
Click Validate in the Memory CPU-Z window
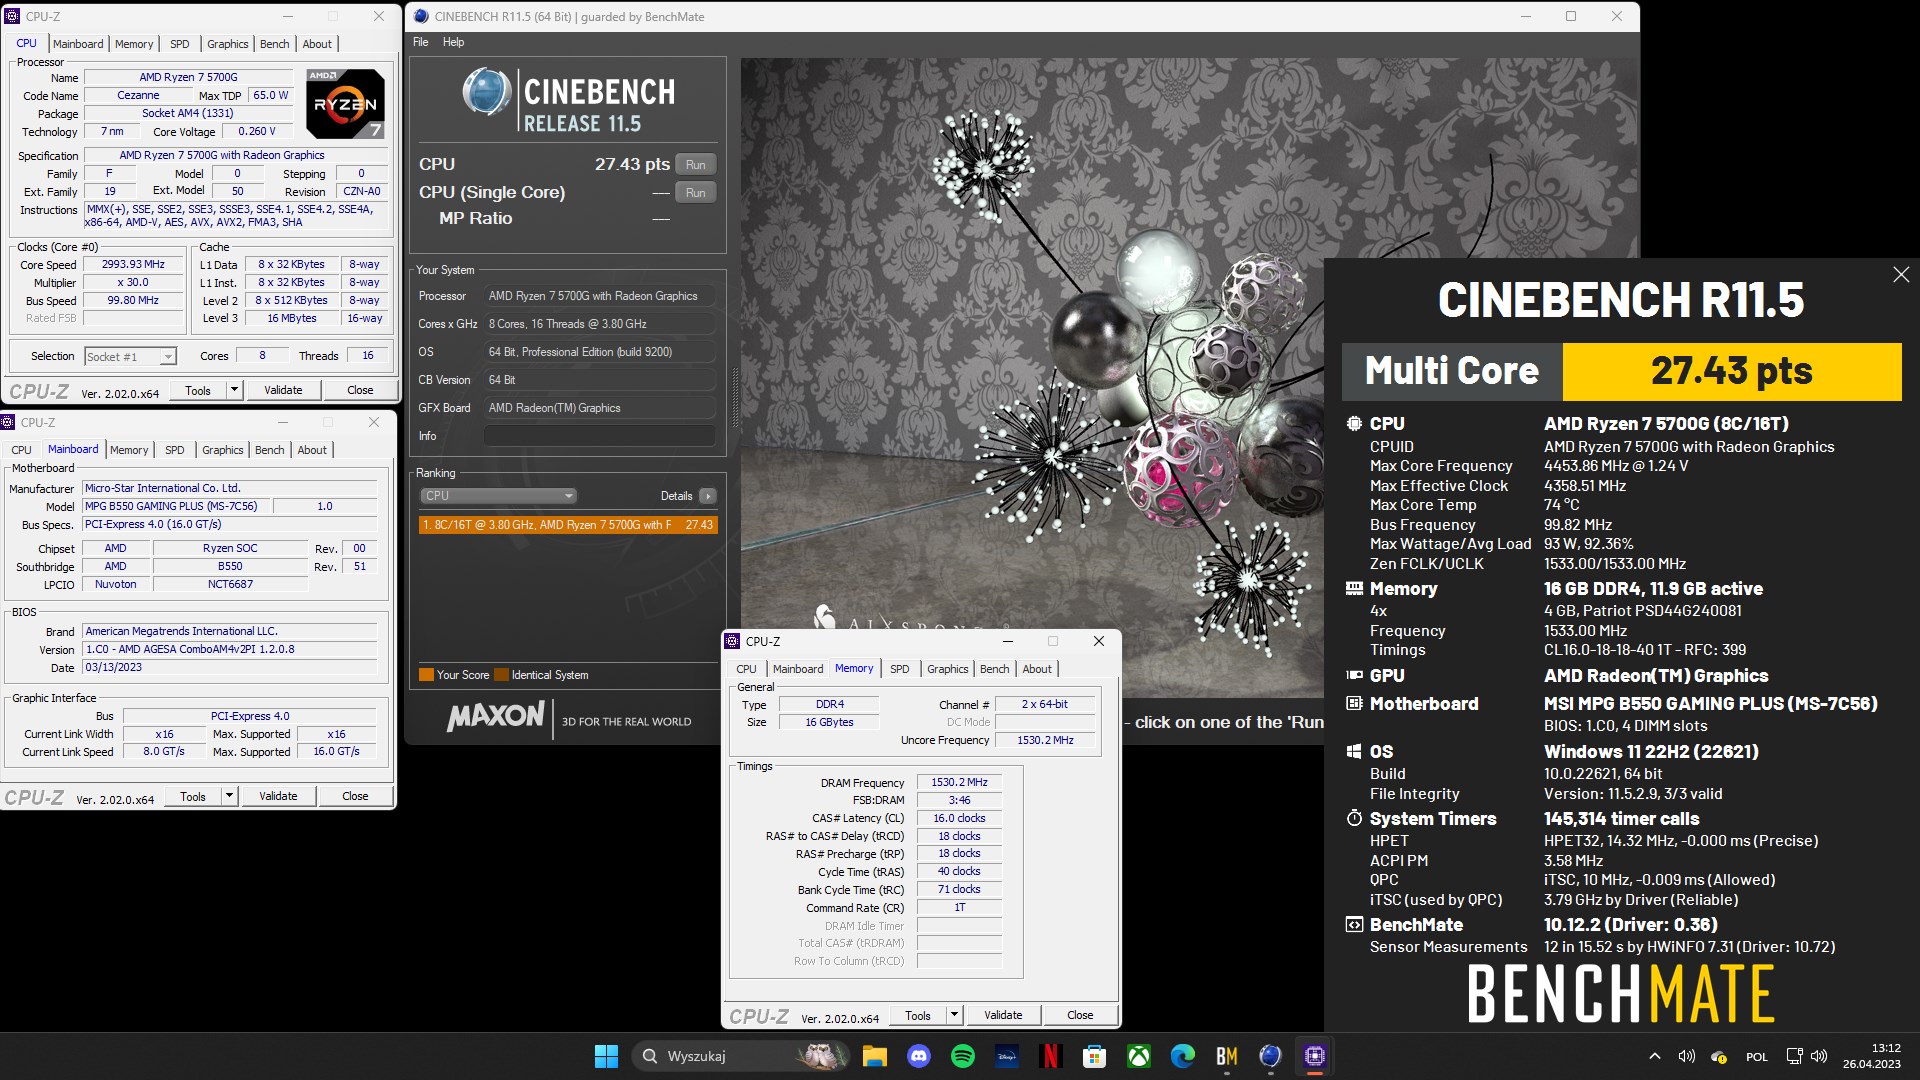1003,1015
